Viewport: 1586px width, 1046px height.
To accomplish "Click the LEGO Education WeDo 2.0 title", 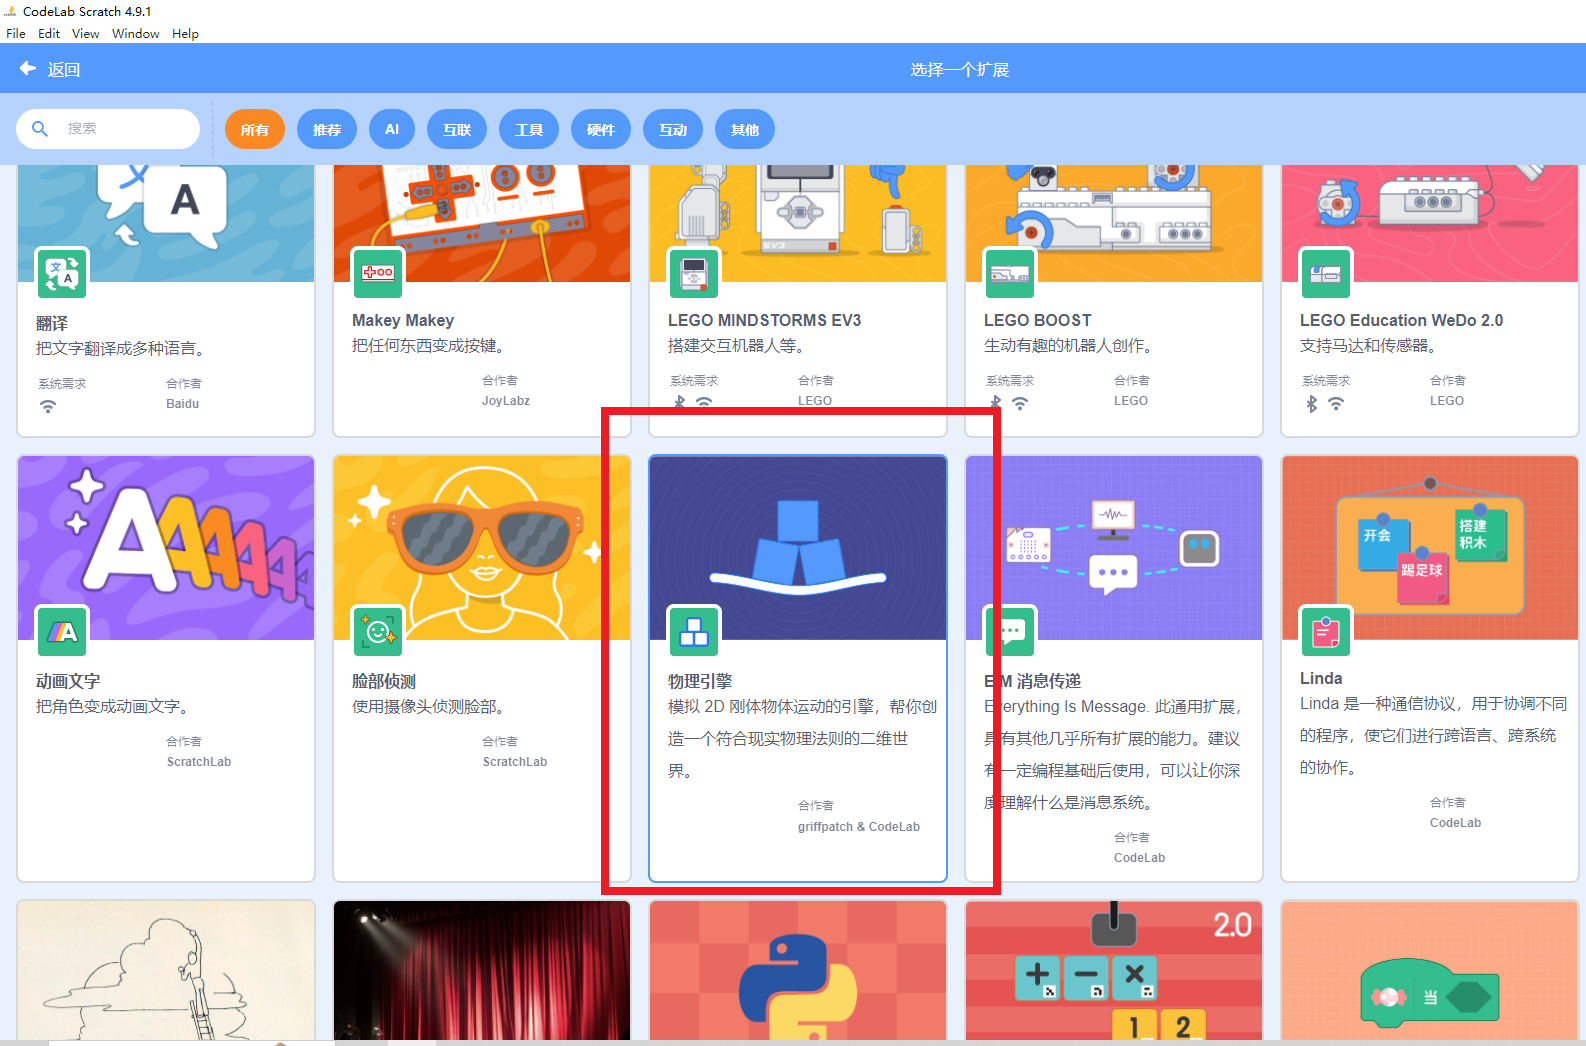I will point(1401,320).
